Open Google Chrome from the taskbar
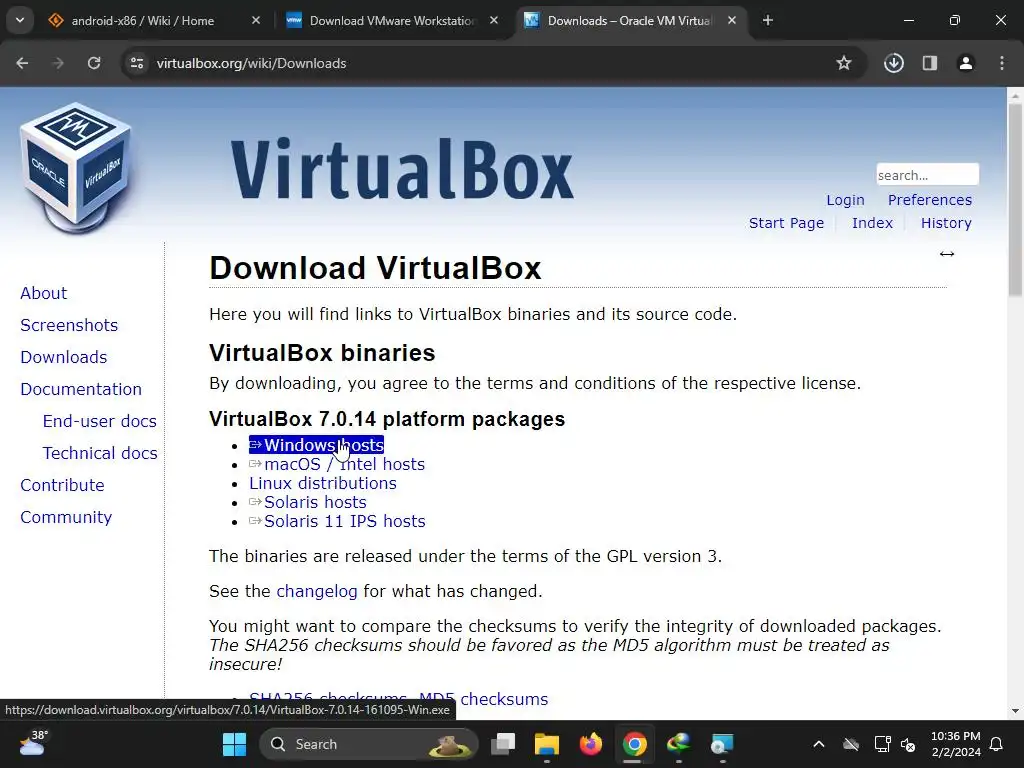Screen dimensions: 1024x768 pyautogui.click(x=634, y=744)
